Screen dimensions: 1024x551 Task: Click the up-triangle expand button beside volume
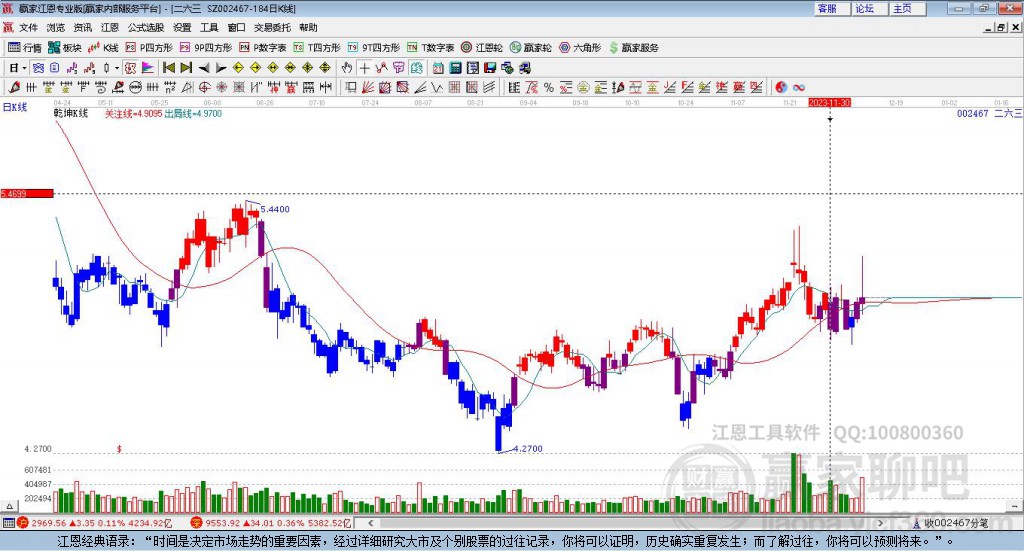click(9, 506)
